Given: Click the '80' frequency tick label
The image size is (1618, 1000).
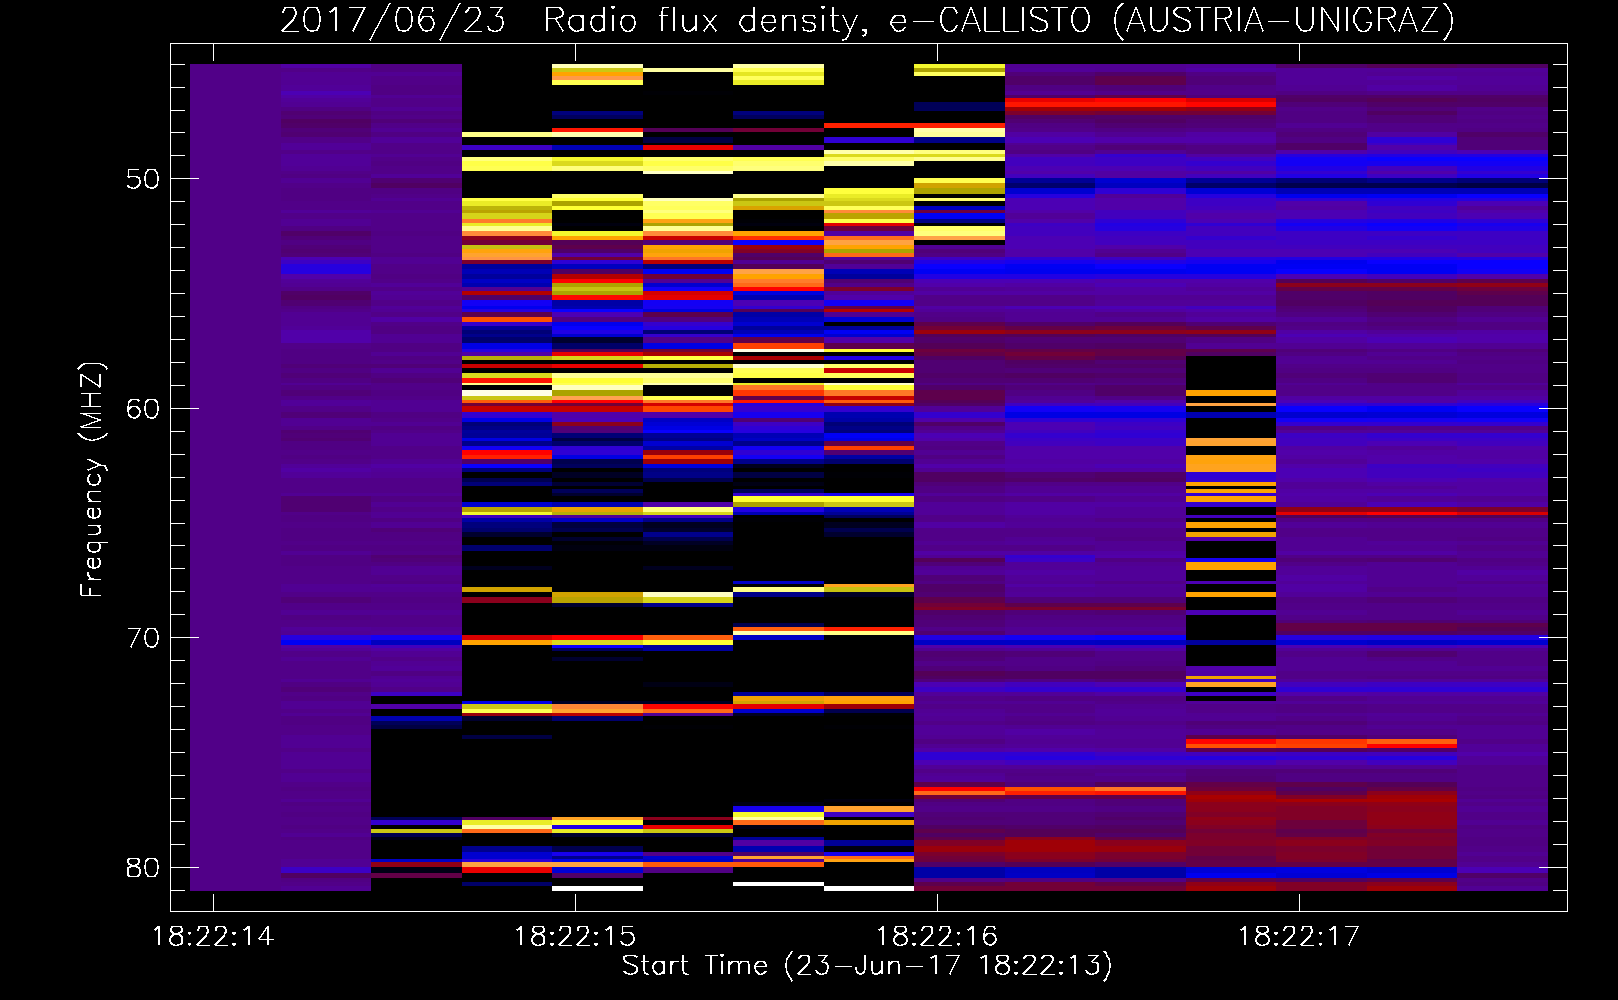Looking at the screenshot, I should tap(143, 868).
